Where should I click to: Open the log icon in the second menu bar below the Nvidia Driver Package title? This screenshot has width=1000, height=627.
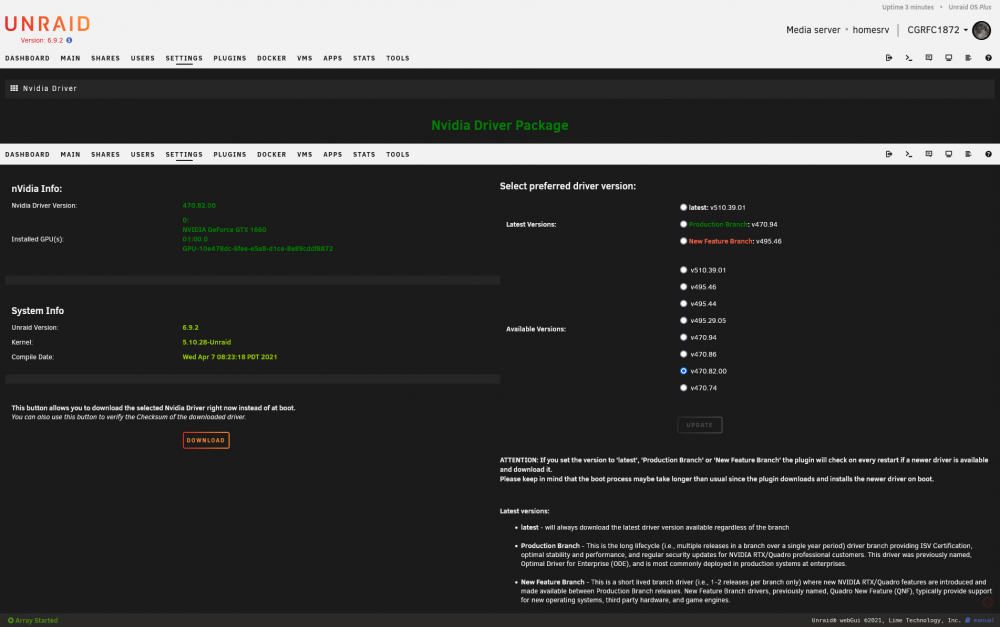click(x=968, y=154)
